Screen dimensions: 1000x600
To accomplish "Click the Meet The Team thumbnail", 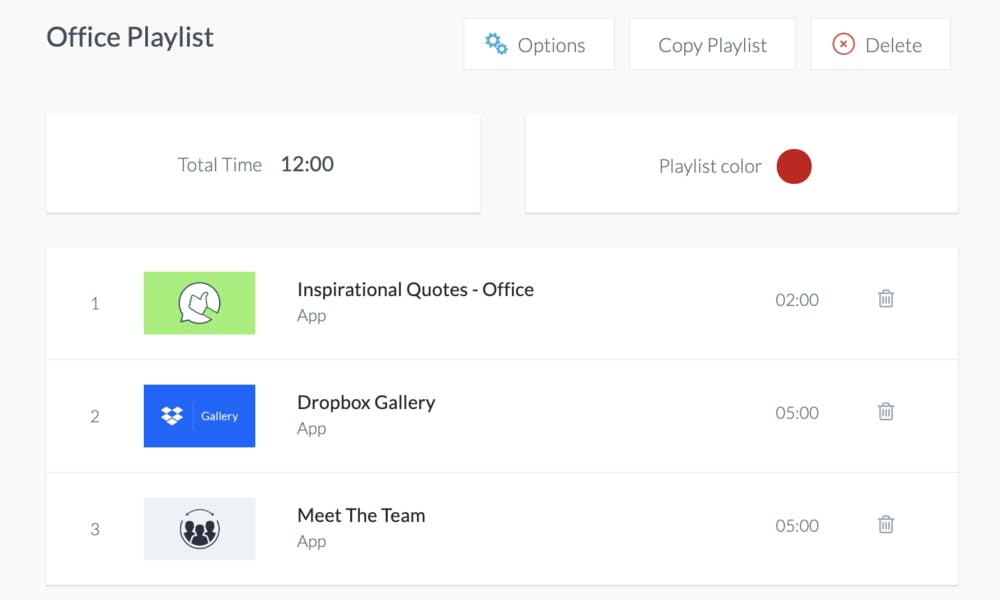I will [200, 529].
